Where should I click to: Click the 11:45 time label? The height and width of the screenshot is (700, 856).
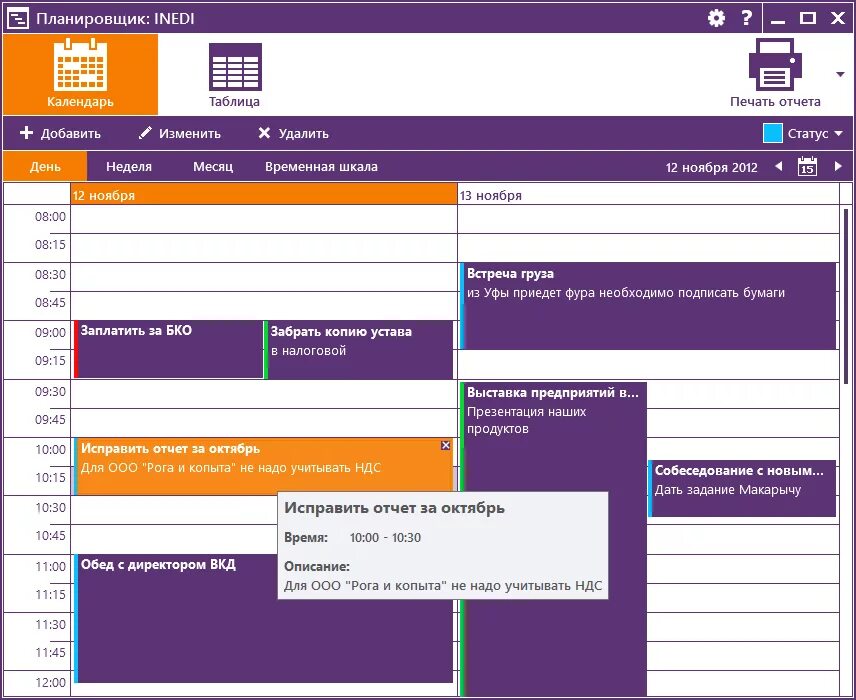pos(50,652)
